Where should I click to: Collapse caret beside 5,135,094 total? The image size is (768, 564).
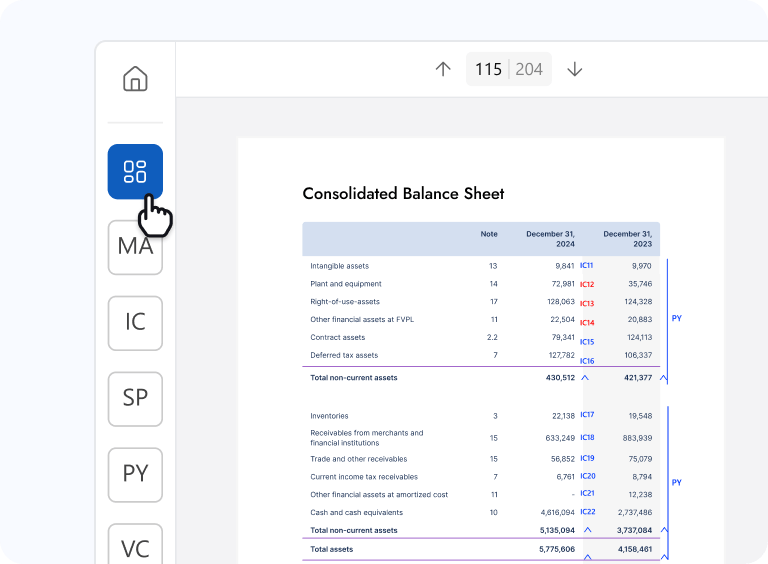pyautogui.click(x=587, y=530)
